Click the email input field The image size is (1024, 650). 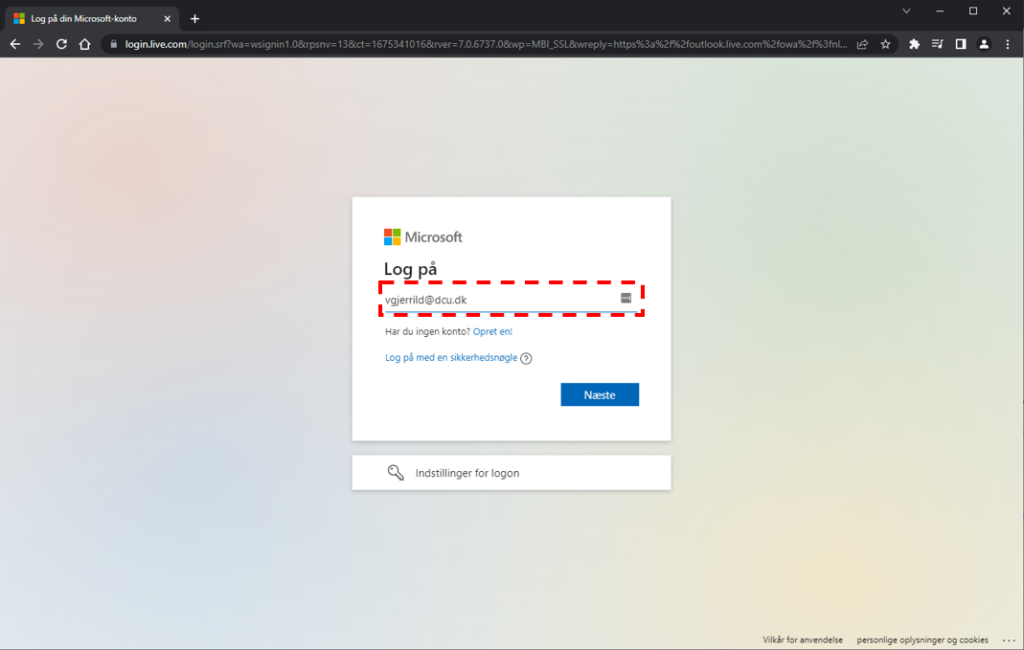[500, 299]
